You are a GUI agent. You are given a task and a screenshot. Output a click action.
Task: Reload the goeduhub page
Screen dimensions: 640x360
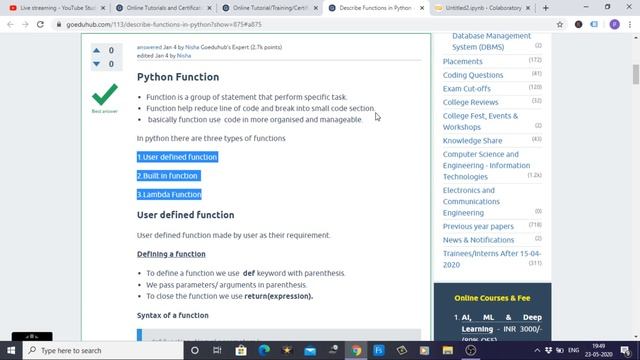40,24
